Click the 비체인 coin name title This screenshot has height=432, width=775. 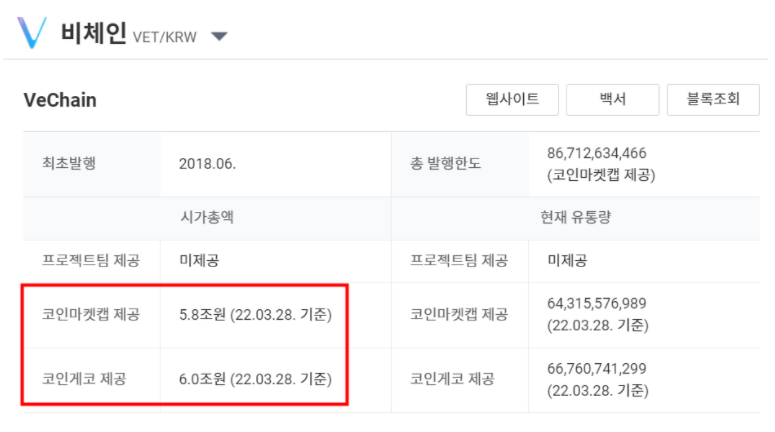(93, 34)
